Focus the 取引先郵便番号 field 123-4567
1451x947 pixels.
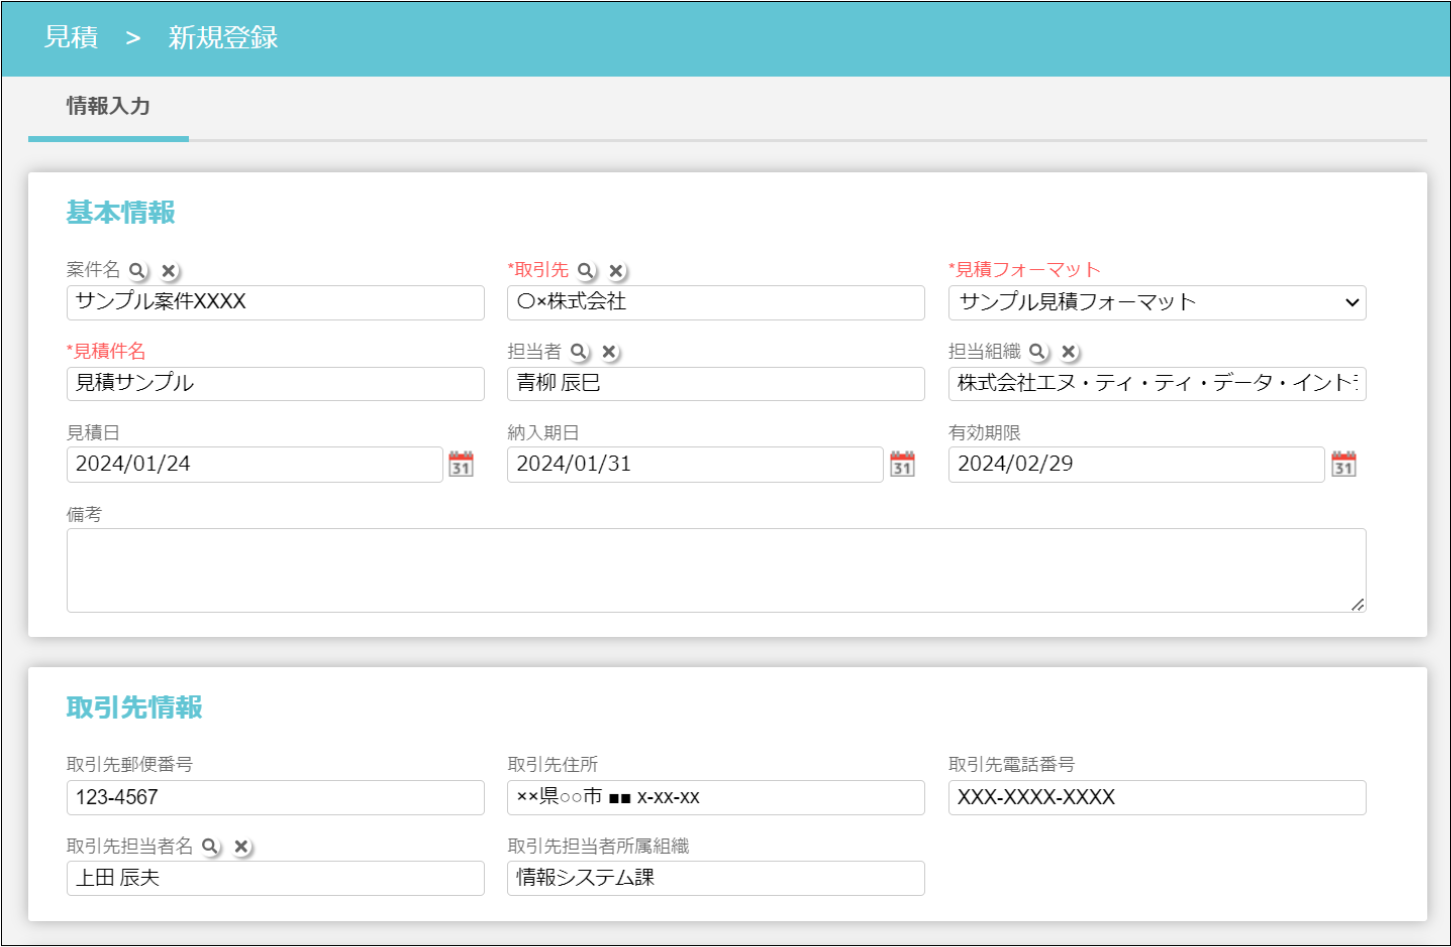(275, 797)
